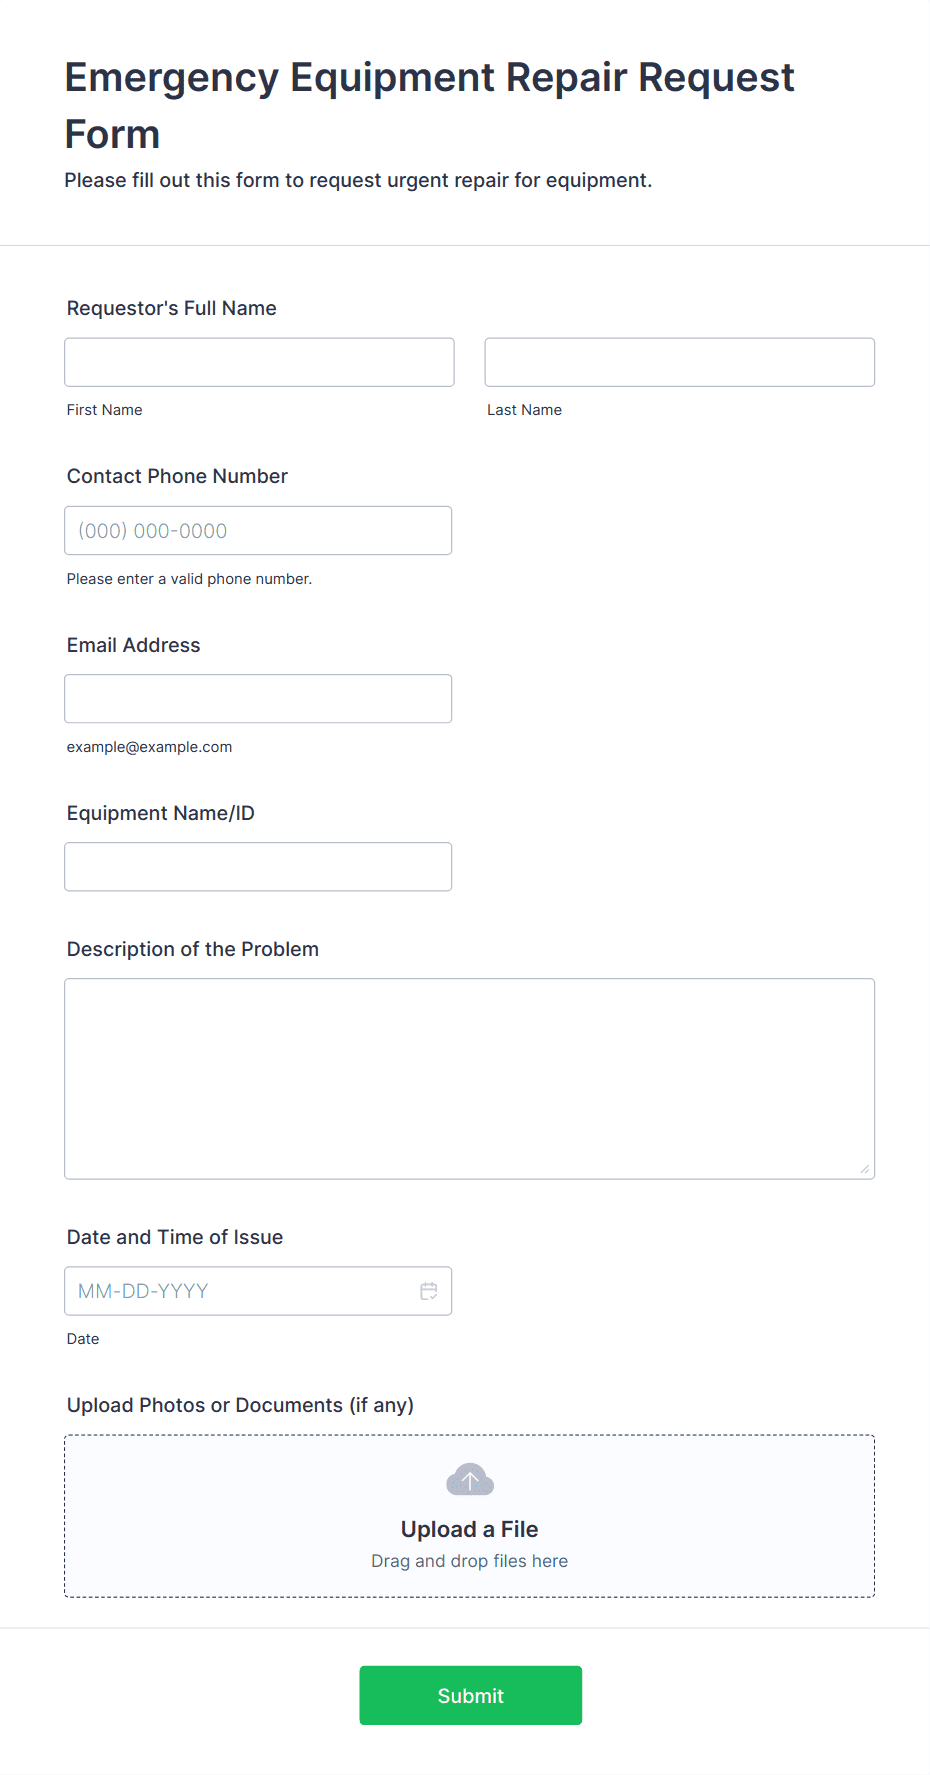930x1775 pixels.
Task: Focus the First Name input field
Action: coord(259,362)
